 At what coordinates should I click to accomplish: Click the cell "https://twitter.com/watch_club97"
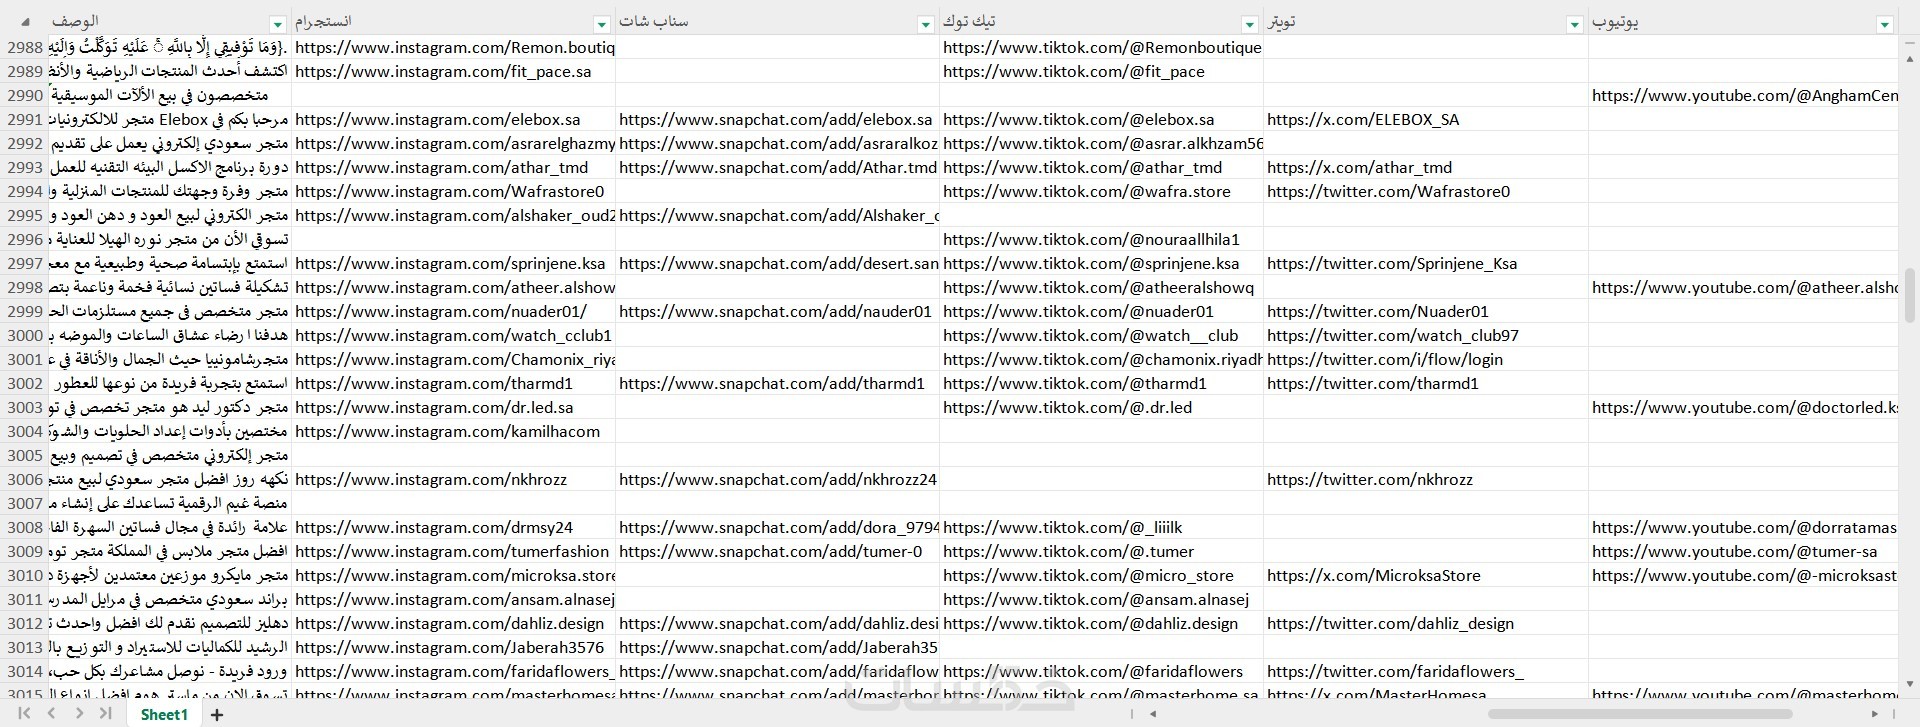point(1426,336)
